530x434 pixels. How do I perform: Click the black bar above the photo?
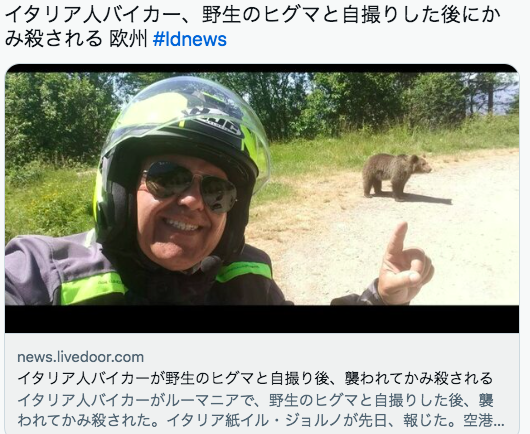tap(262, 68)
